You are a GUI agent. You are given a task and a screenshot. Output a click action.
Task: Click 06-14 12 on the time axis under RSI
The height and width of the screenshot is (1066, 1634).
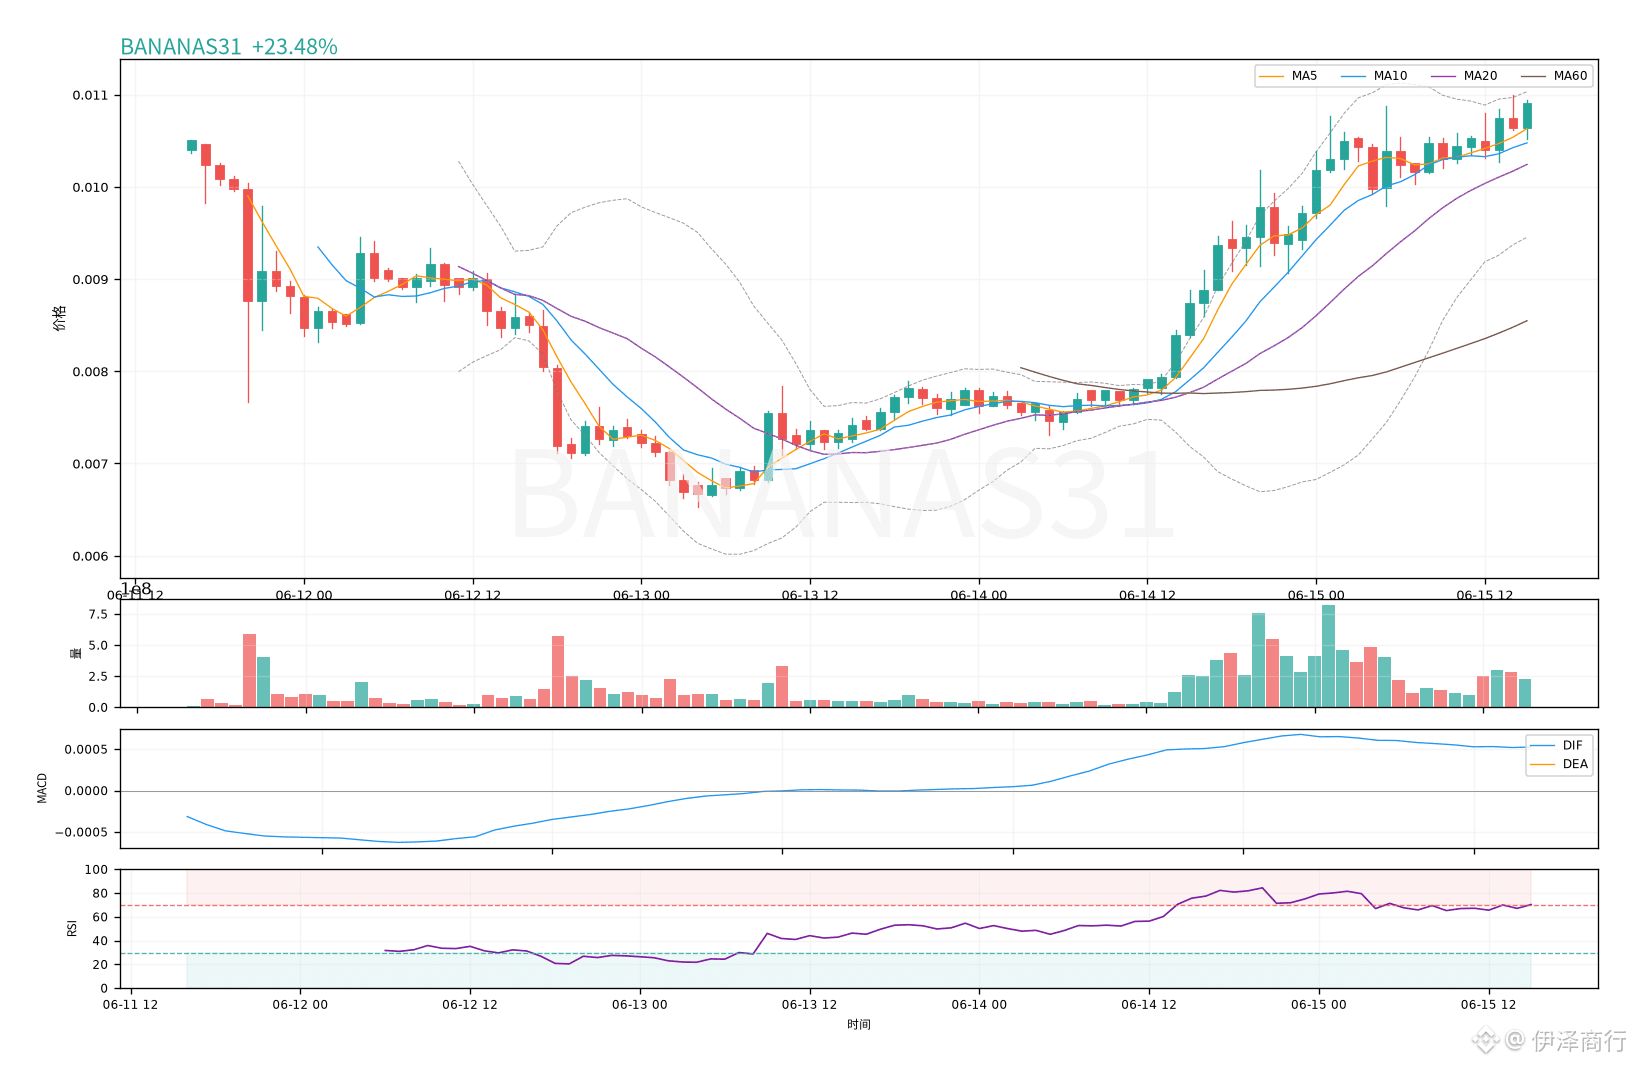1149,1005
